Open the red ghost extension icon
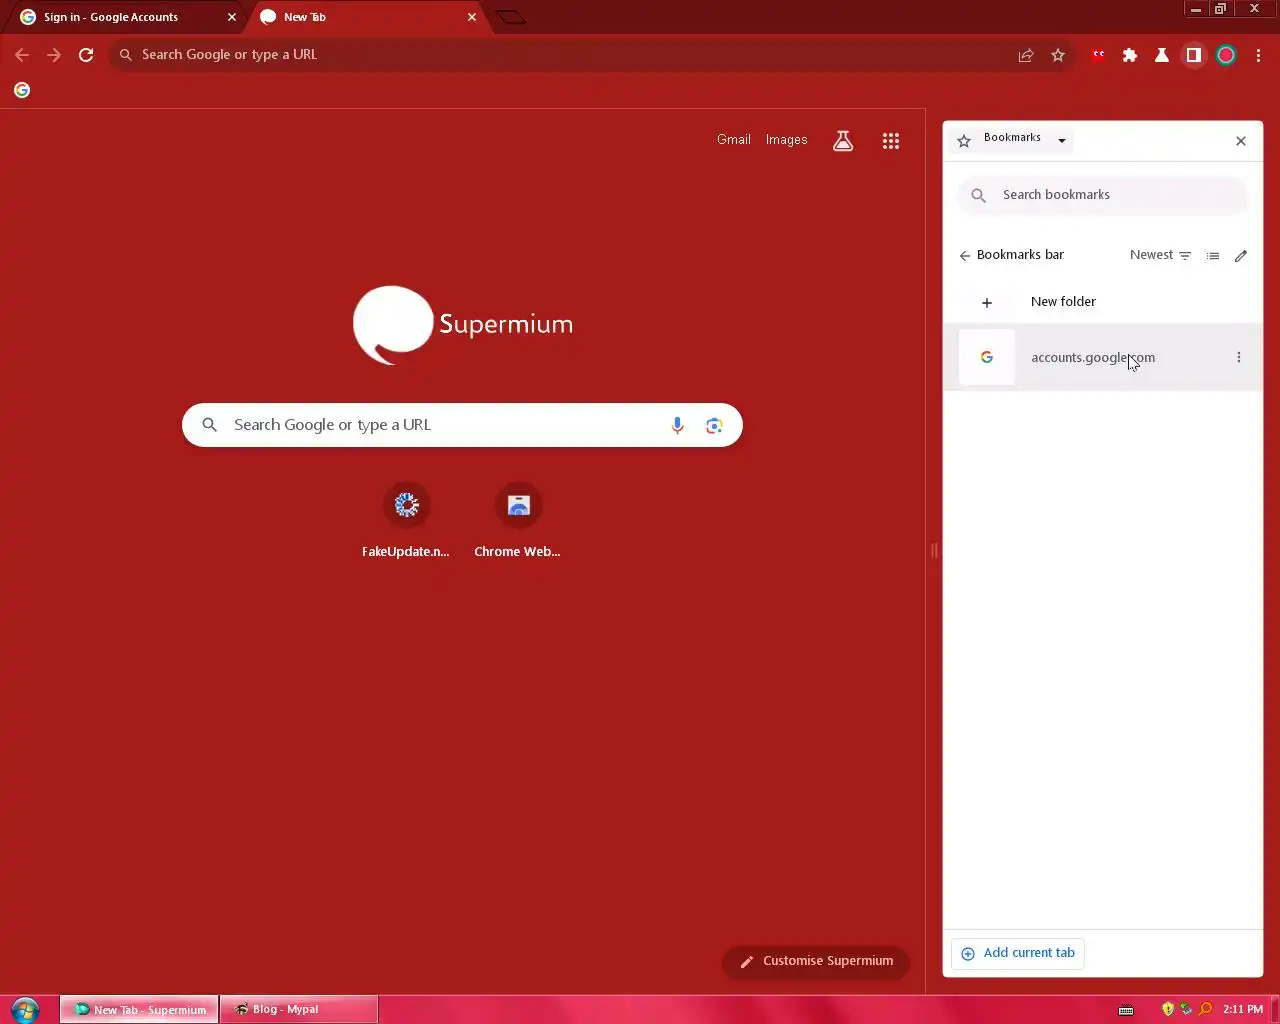 (1098, 55)
